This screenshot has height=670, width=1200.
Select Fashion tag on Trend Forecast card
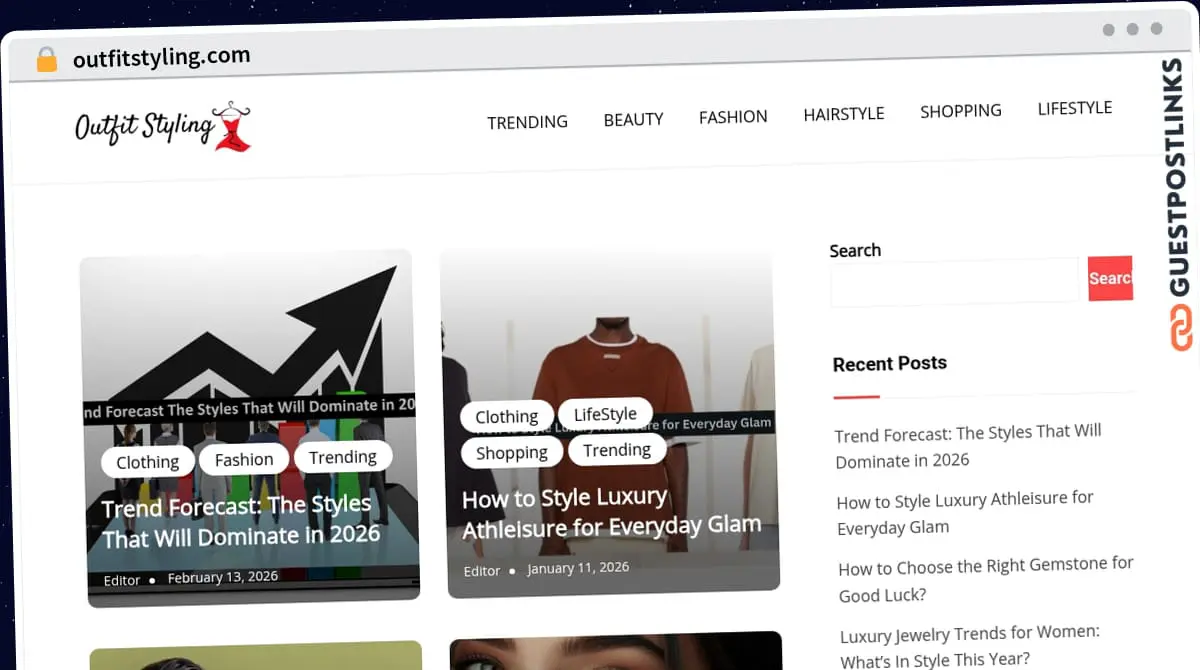(x=244, y=459)
